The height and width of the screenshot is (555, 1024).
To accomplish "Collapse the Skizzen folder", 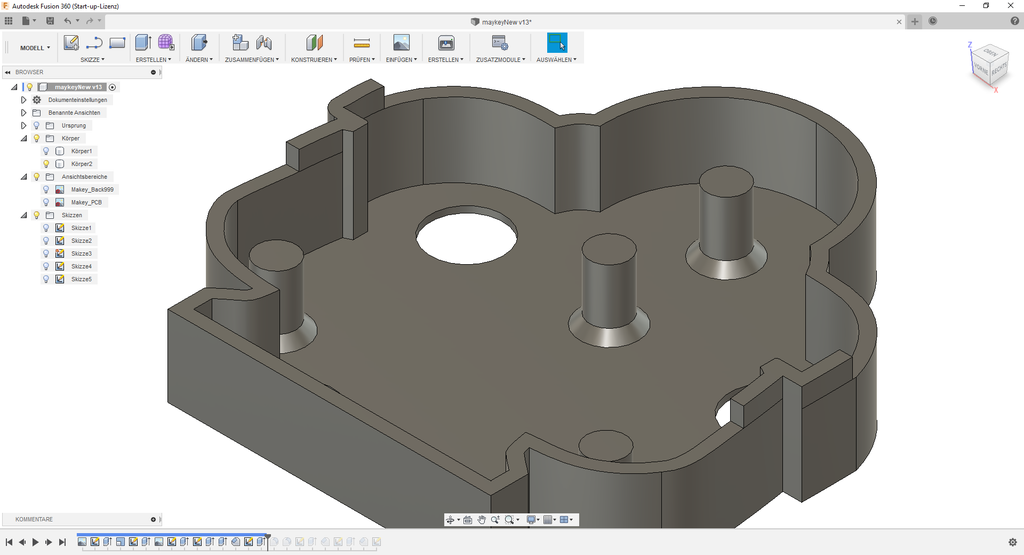I will tap(23, 215).
